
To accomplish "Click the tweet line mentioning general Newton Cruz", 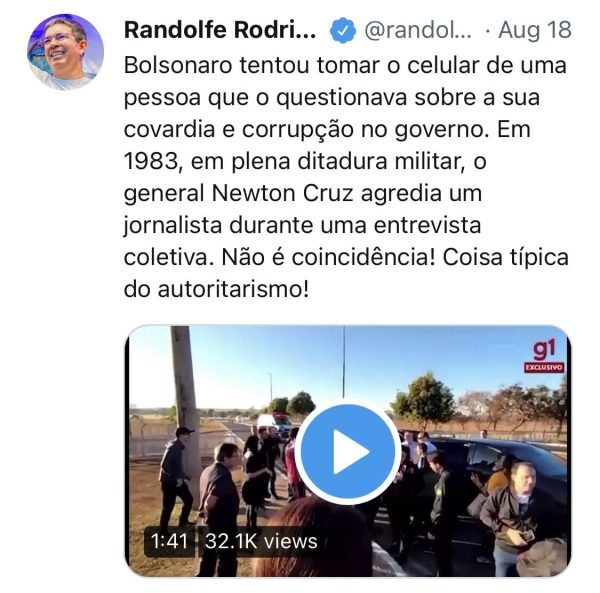I will (x=303, y=193).
